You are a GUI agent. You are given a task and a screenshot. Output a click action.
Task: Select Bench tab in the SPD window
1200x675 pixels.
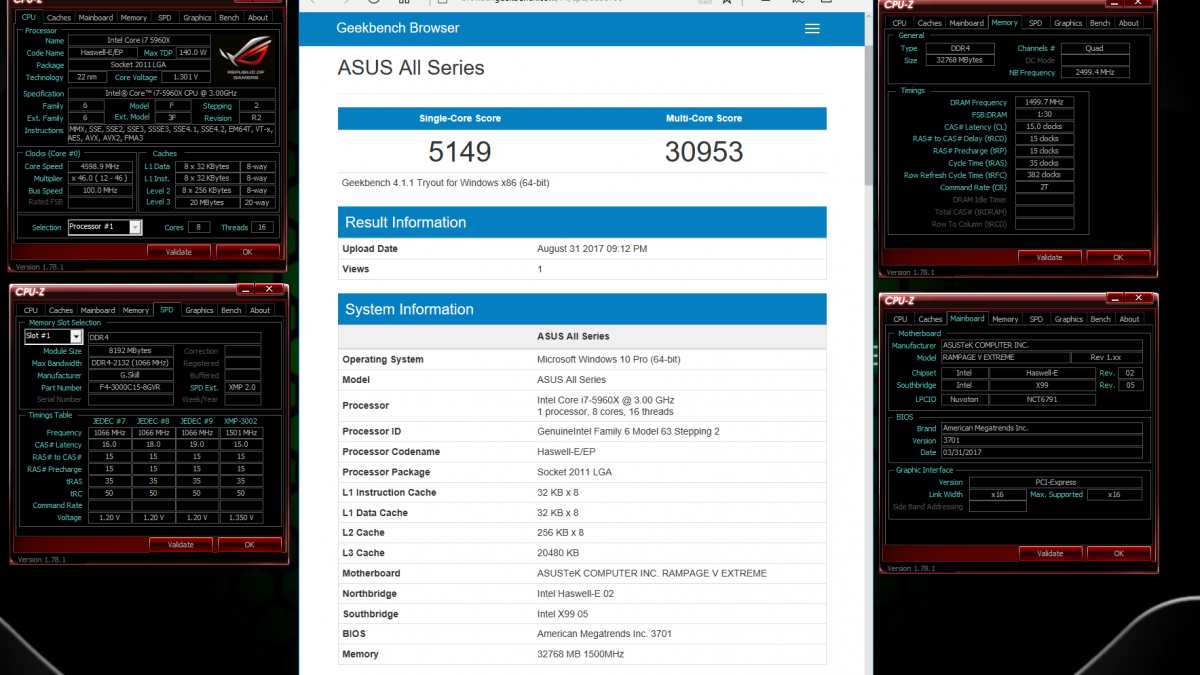point(231,310)
